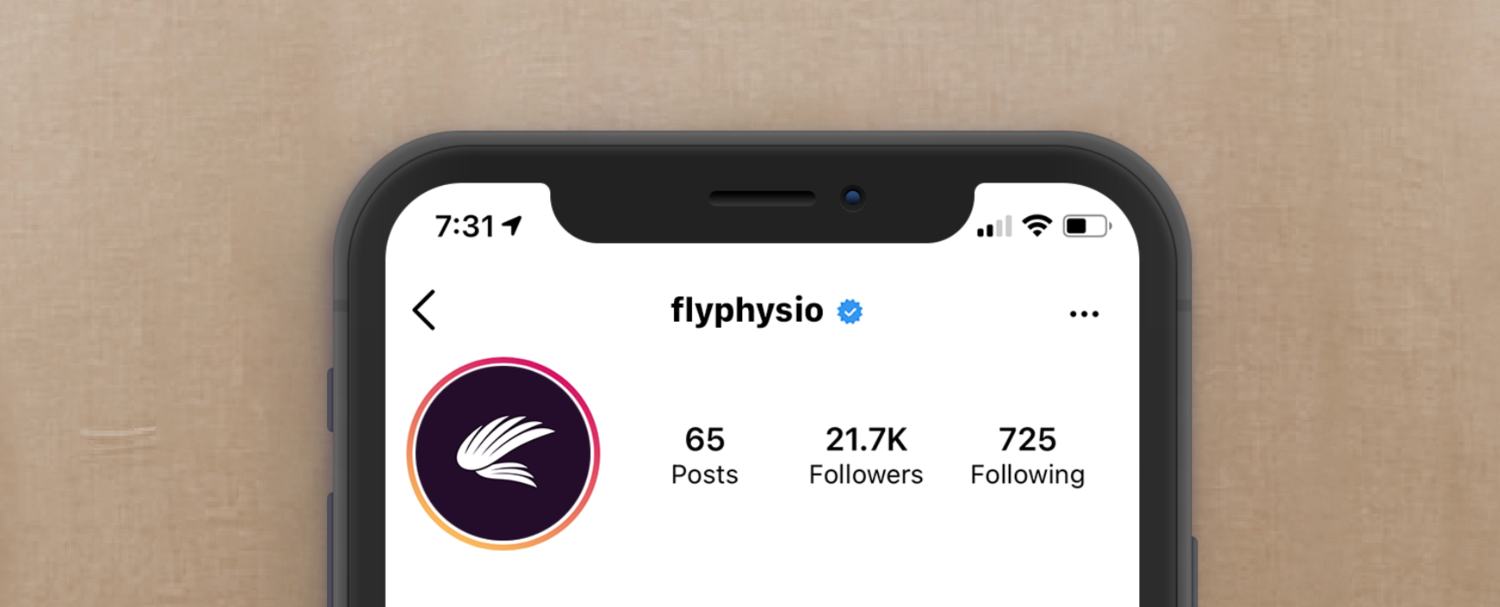Screen dimensions: 1500x607
Task: Go back using the left chevron
Action: pos(424,311)
